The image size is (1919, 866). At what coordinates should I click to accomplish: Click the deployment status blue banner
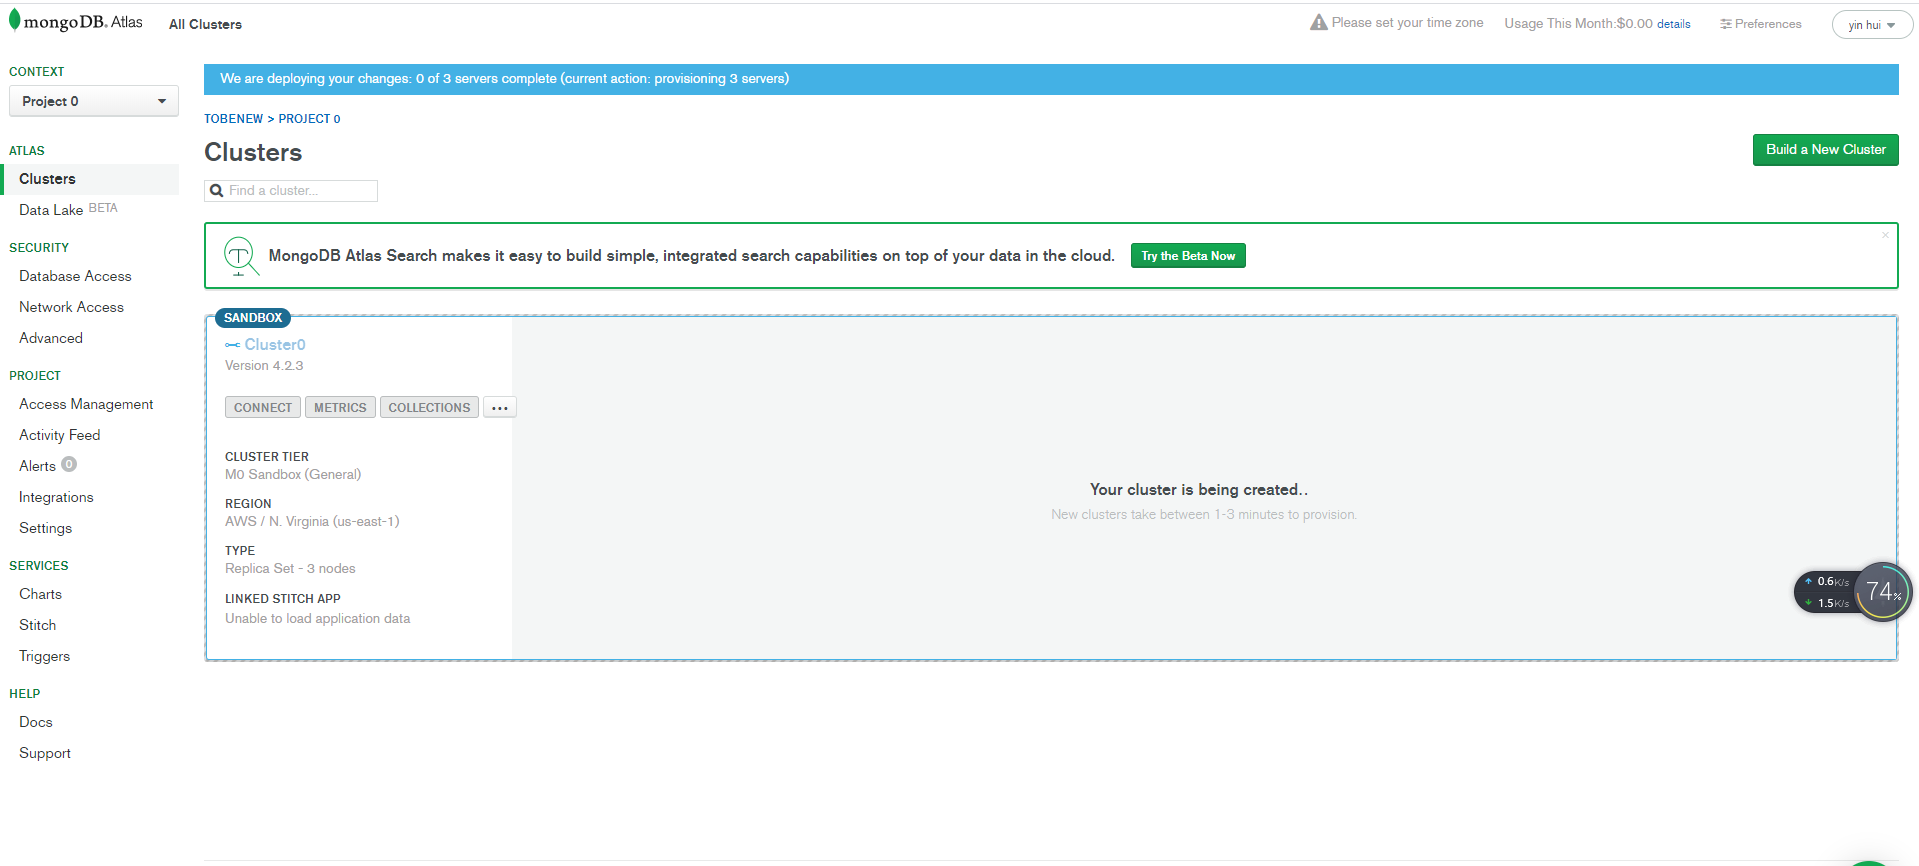tap(1051, 79)
